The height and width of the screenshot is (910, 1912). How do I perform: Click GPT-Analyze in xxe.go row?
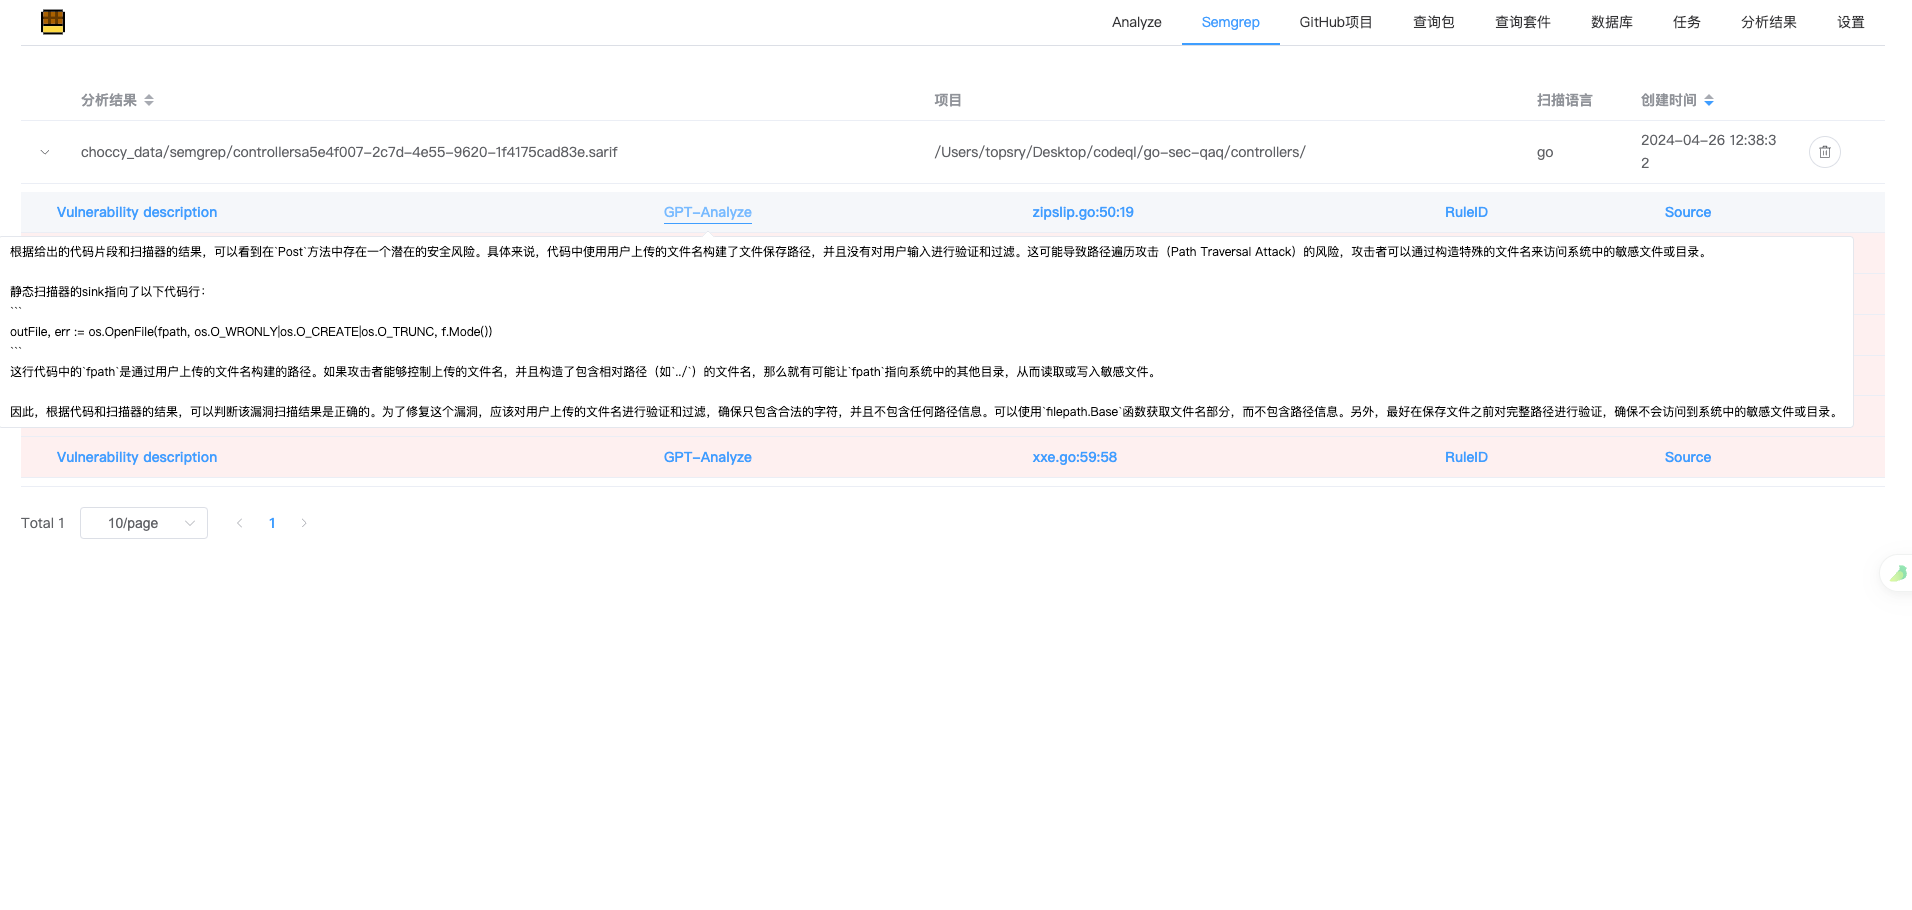pyautogui.click(x=708, y=457)
